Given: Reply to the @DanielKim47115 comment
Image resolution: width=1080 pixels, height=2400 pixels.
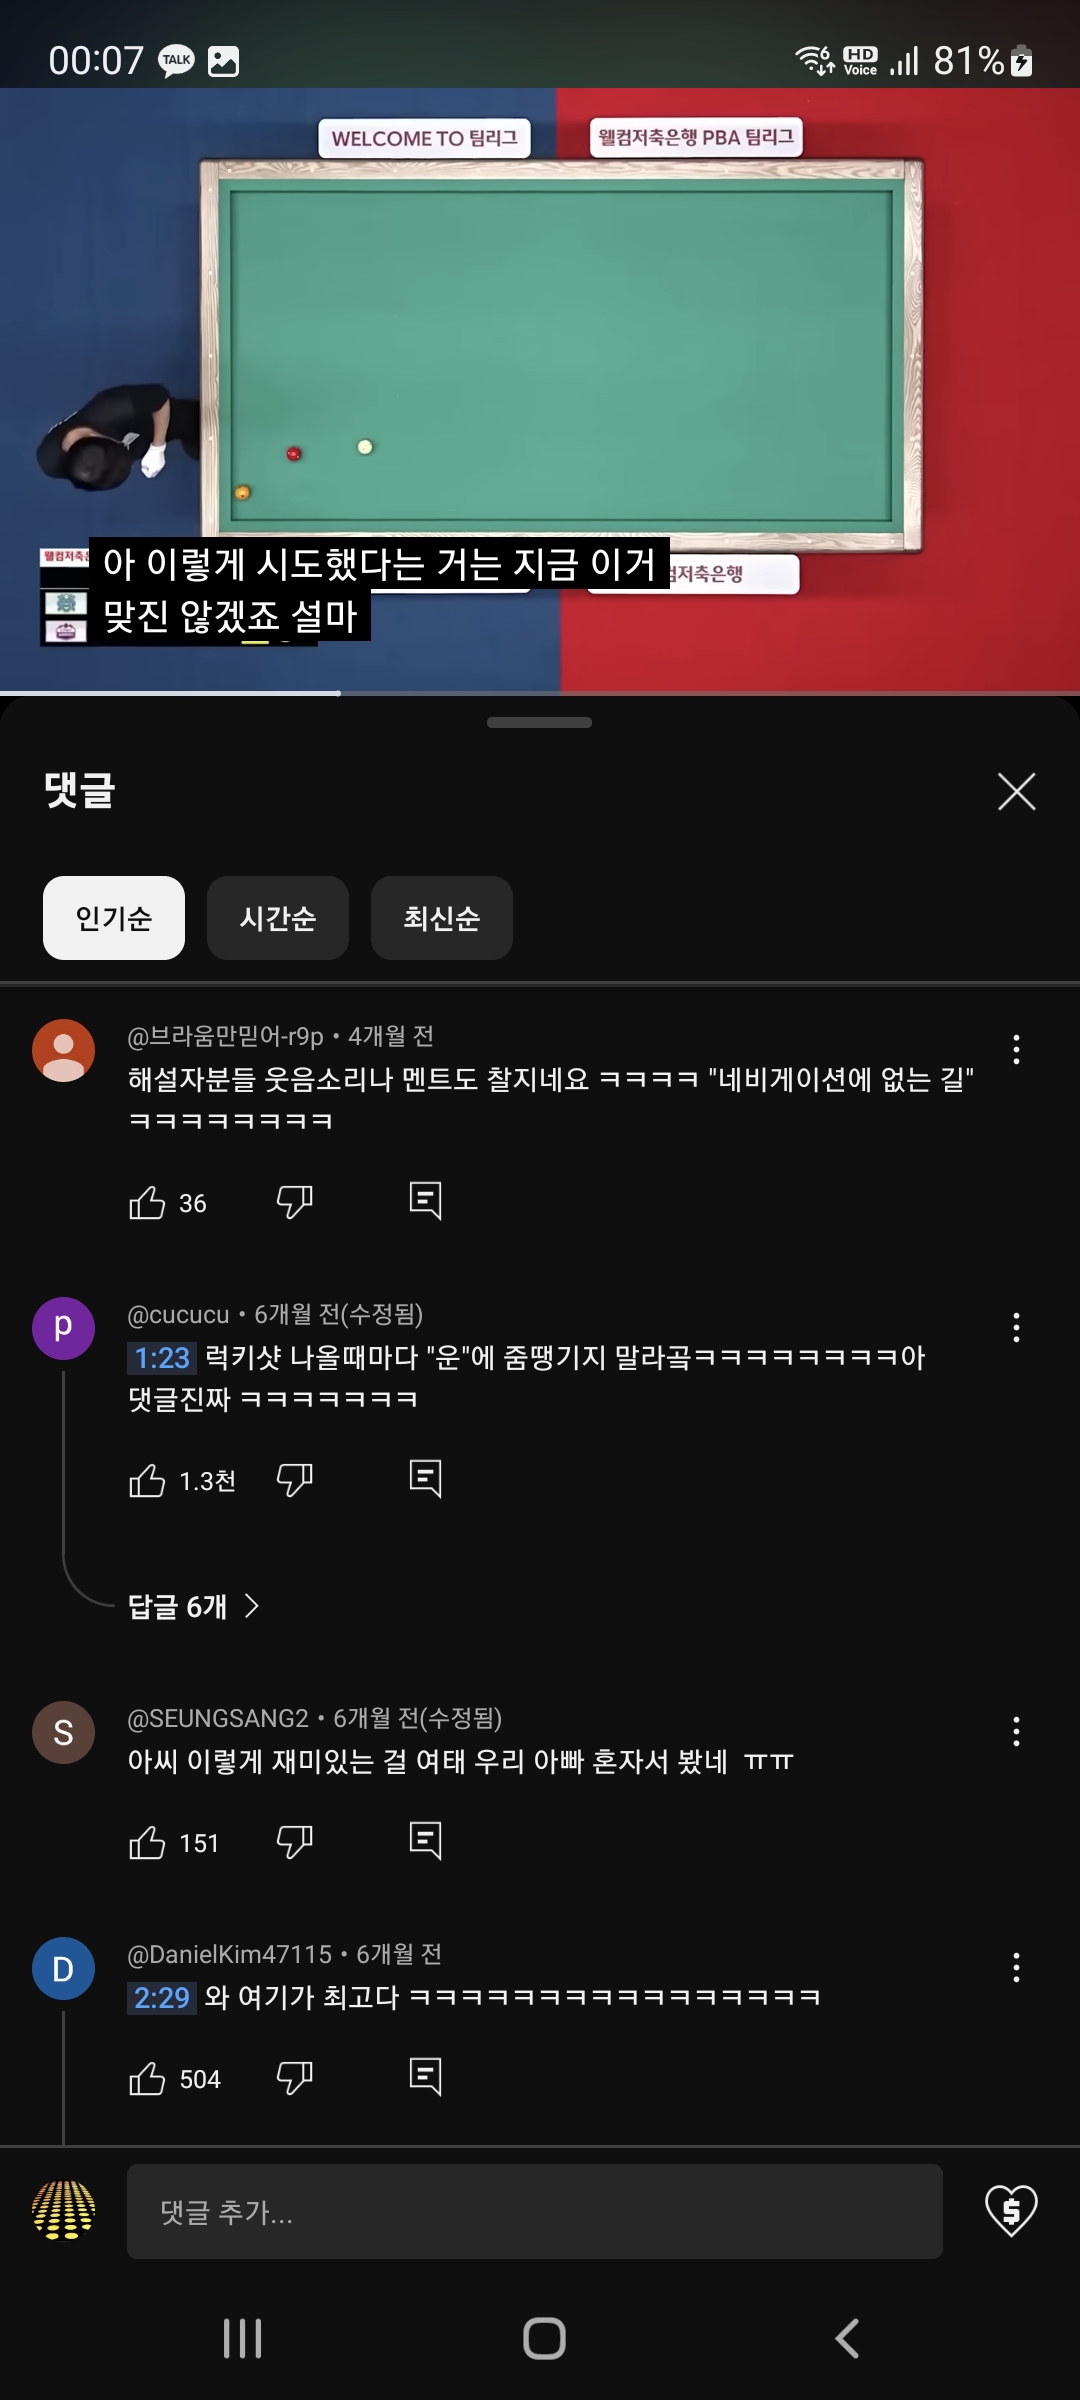Looking at the screenshot, I should coord(425,2077).
